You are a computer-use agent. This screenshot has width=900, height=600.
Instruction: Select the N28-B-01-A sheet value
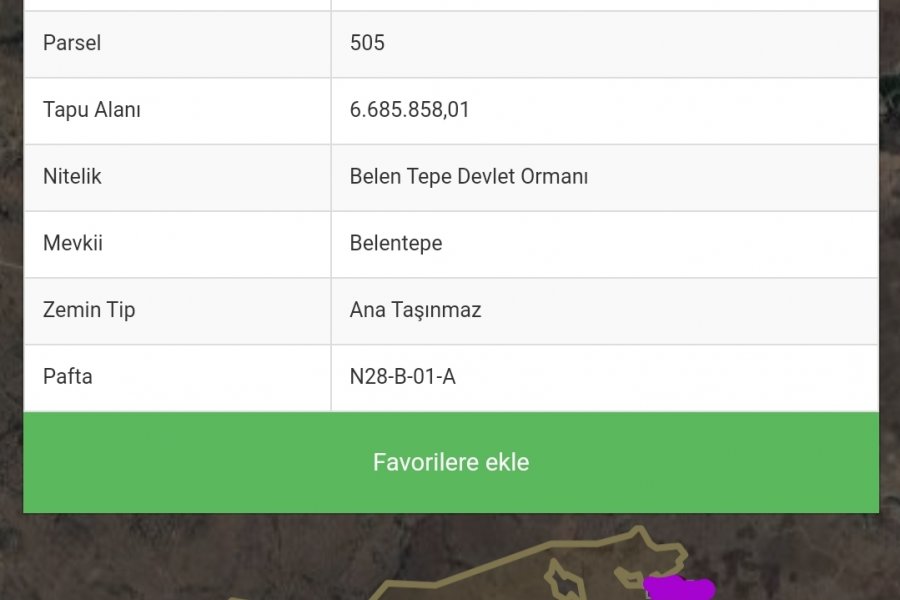click(402, 377)
